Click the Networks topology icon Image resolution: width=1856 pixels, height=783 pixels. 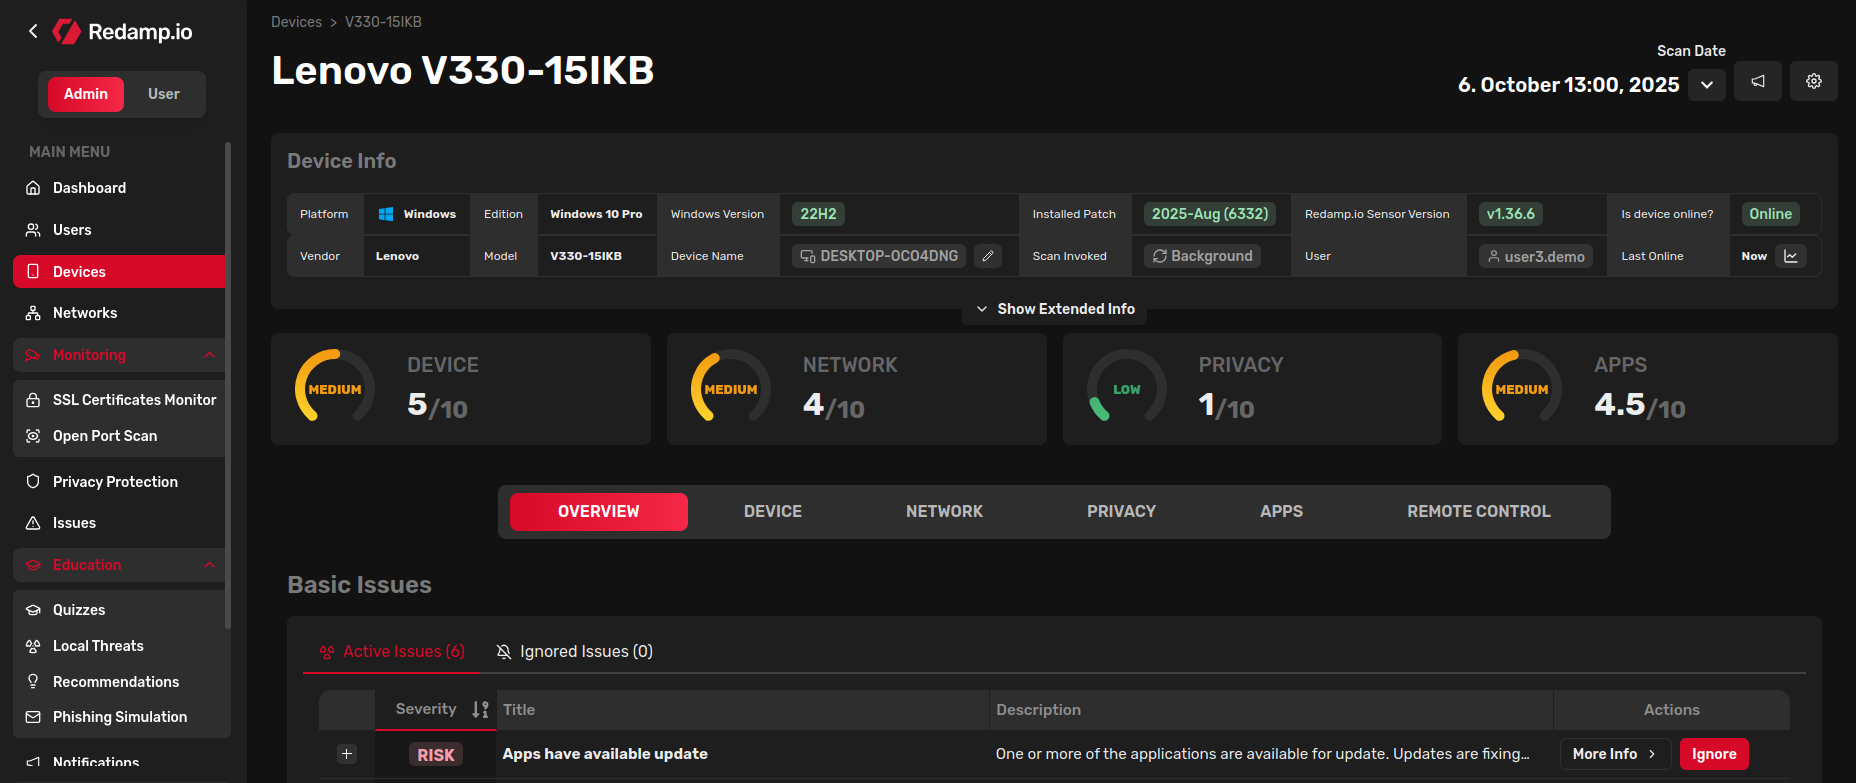33,313
